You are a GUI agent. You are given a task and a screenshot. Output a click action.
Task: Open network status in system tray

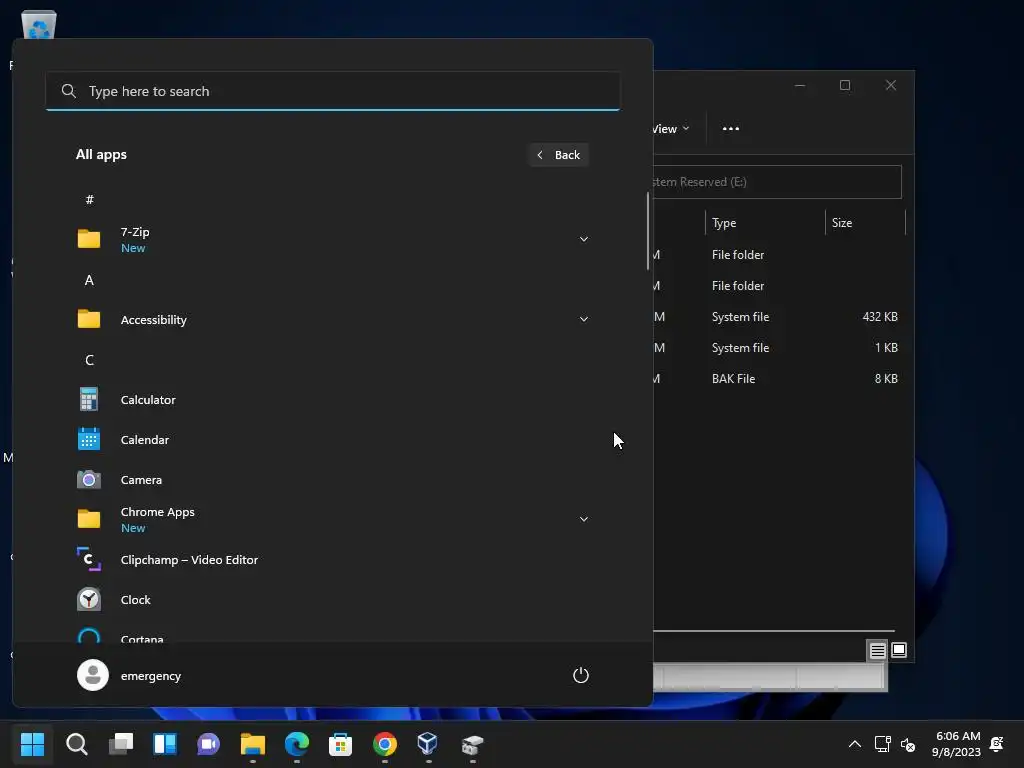coord(882,744)
